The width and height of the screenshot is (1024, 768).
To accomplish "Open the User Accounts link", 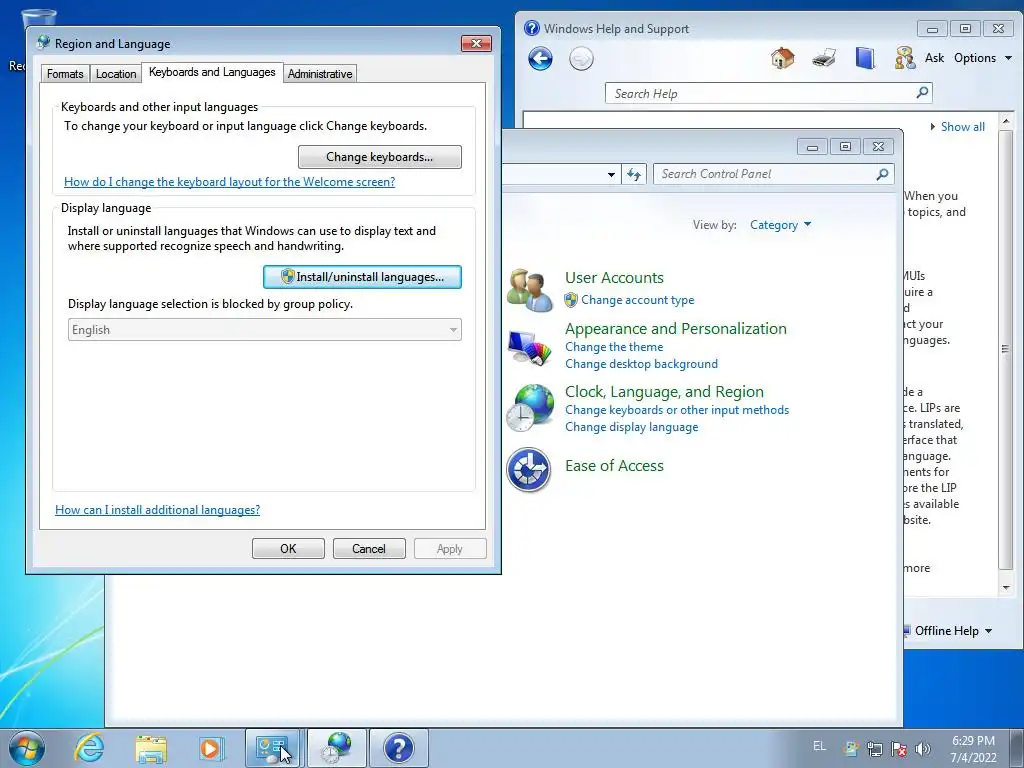I will point(614,278).
